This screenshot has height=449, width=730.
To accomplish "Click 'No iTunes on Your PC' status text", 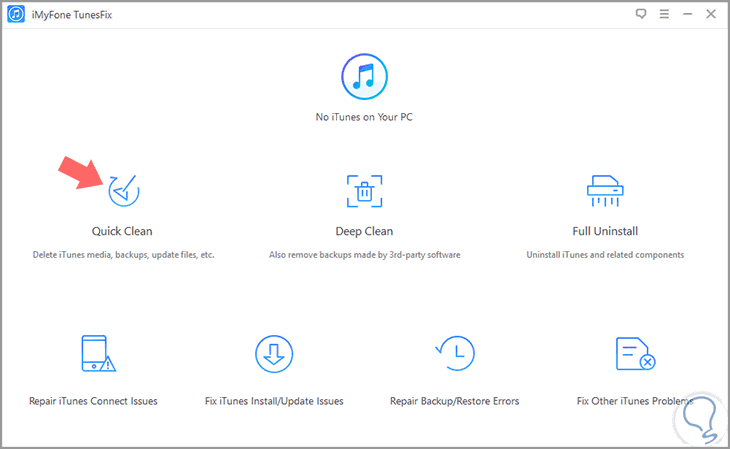I will (364, 117).
